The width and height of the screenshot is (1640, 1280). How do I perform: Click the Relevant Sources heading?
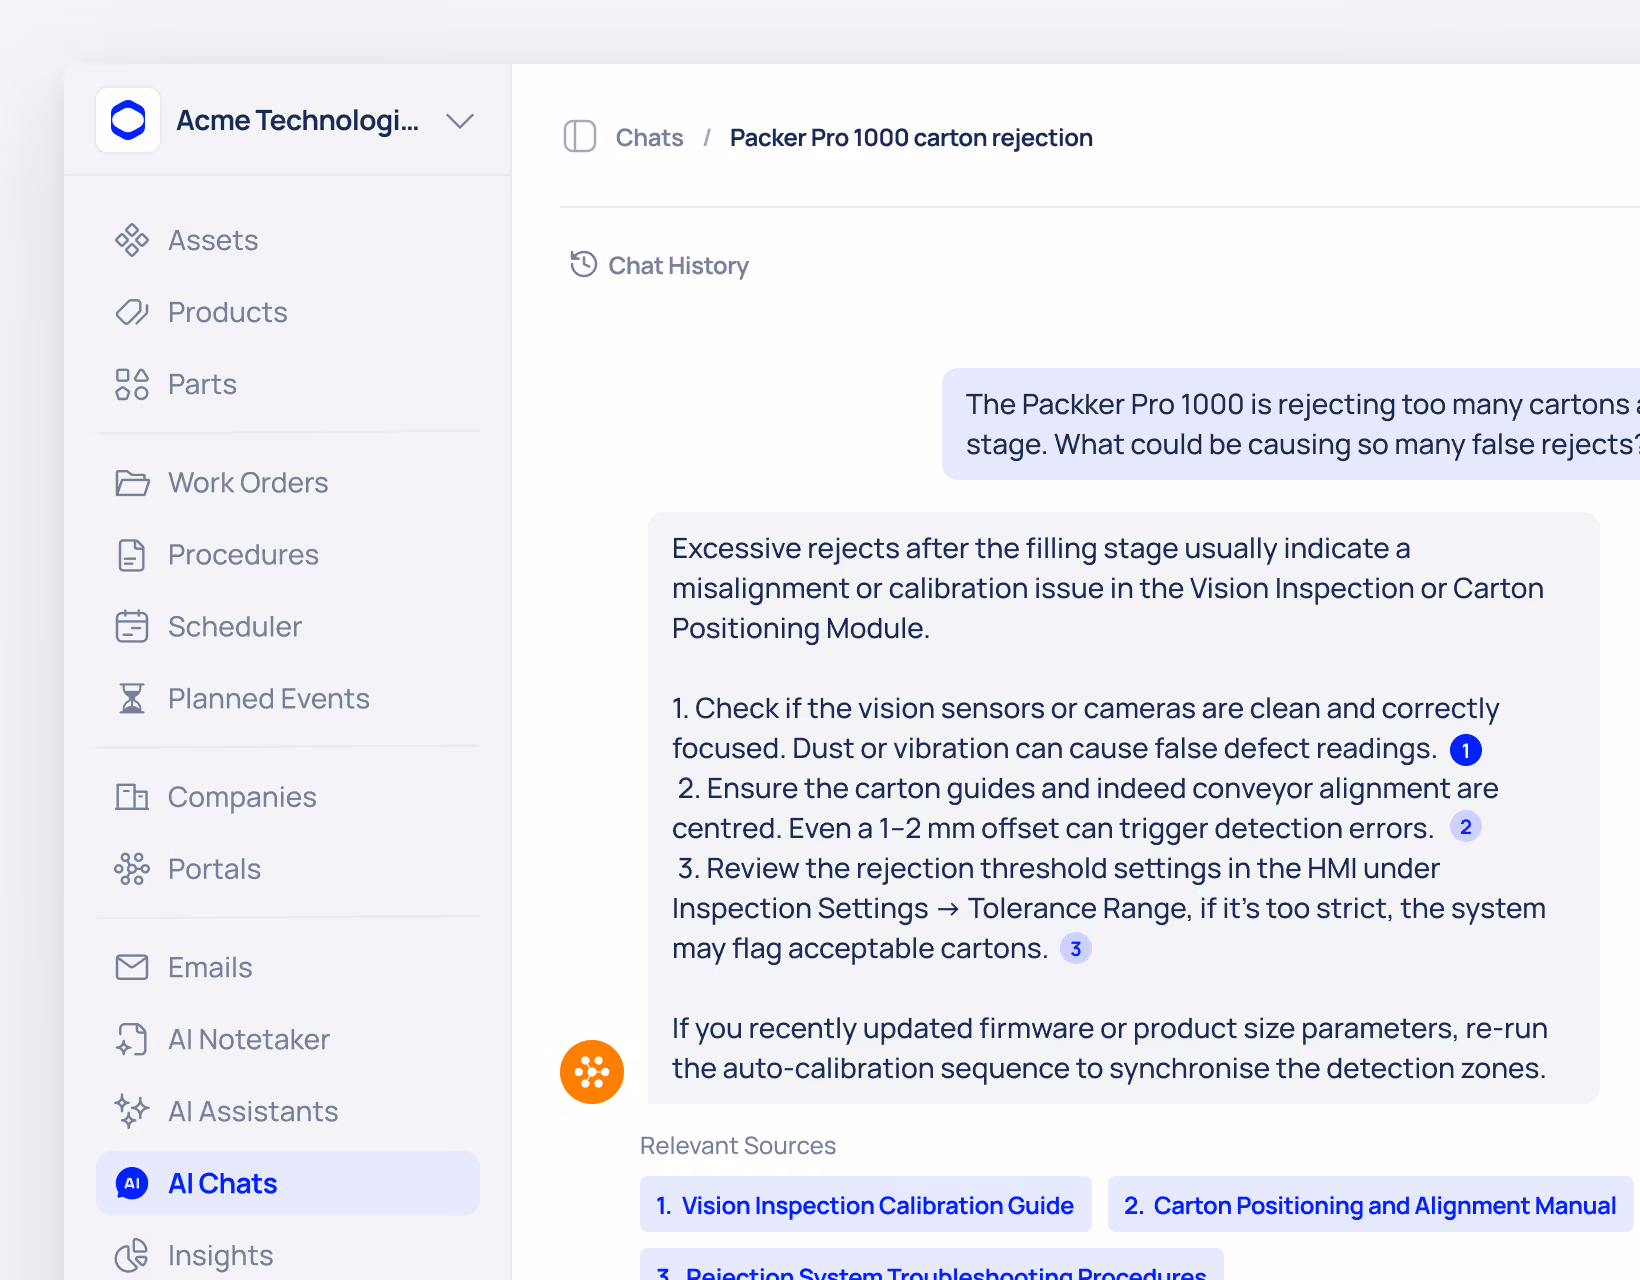tap(738, 1146)
